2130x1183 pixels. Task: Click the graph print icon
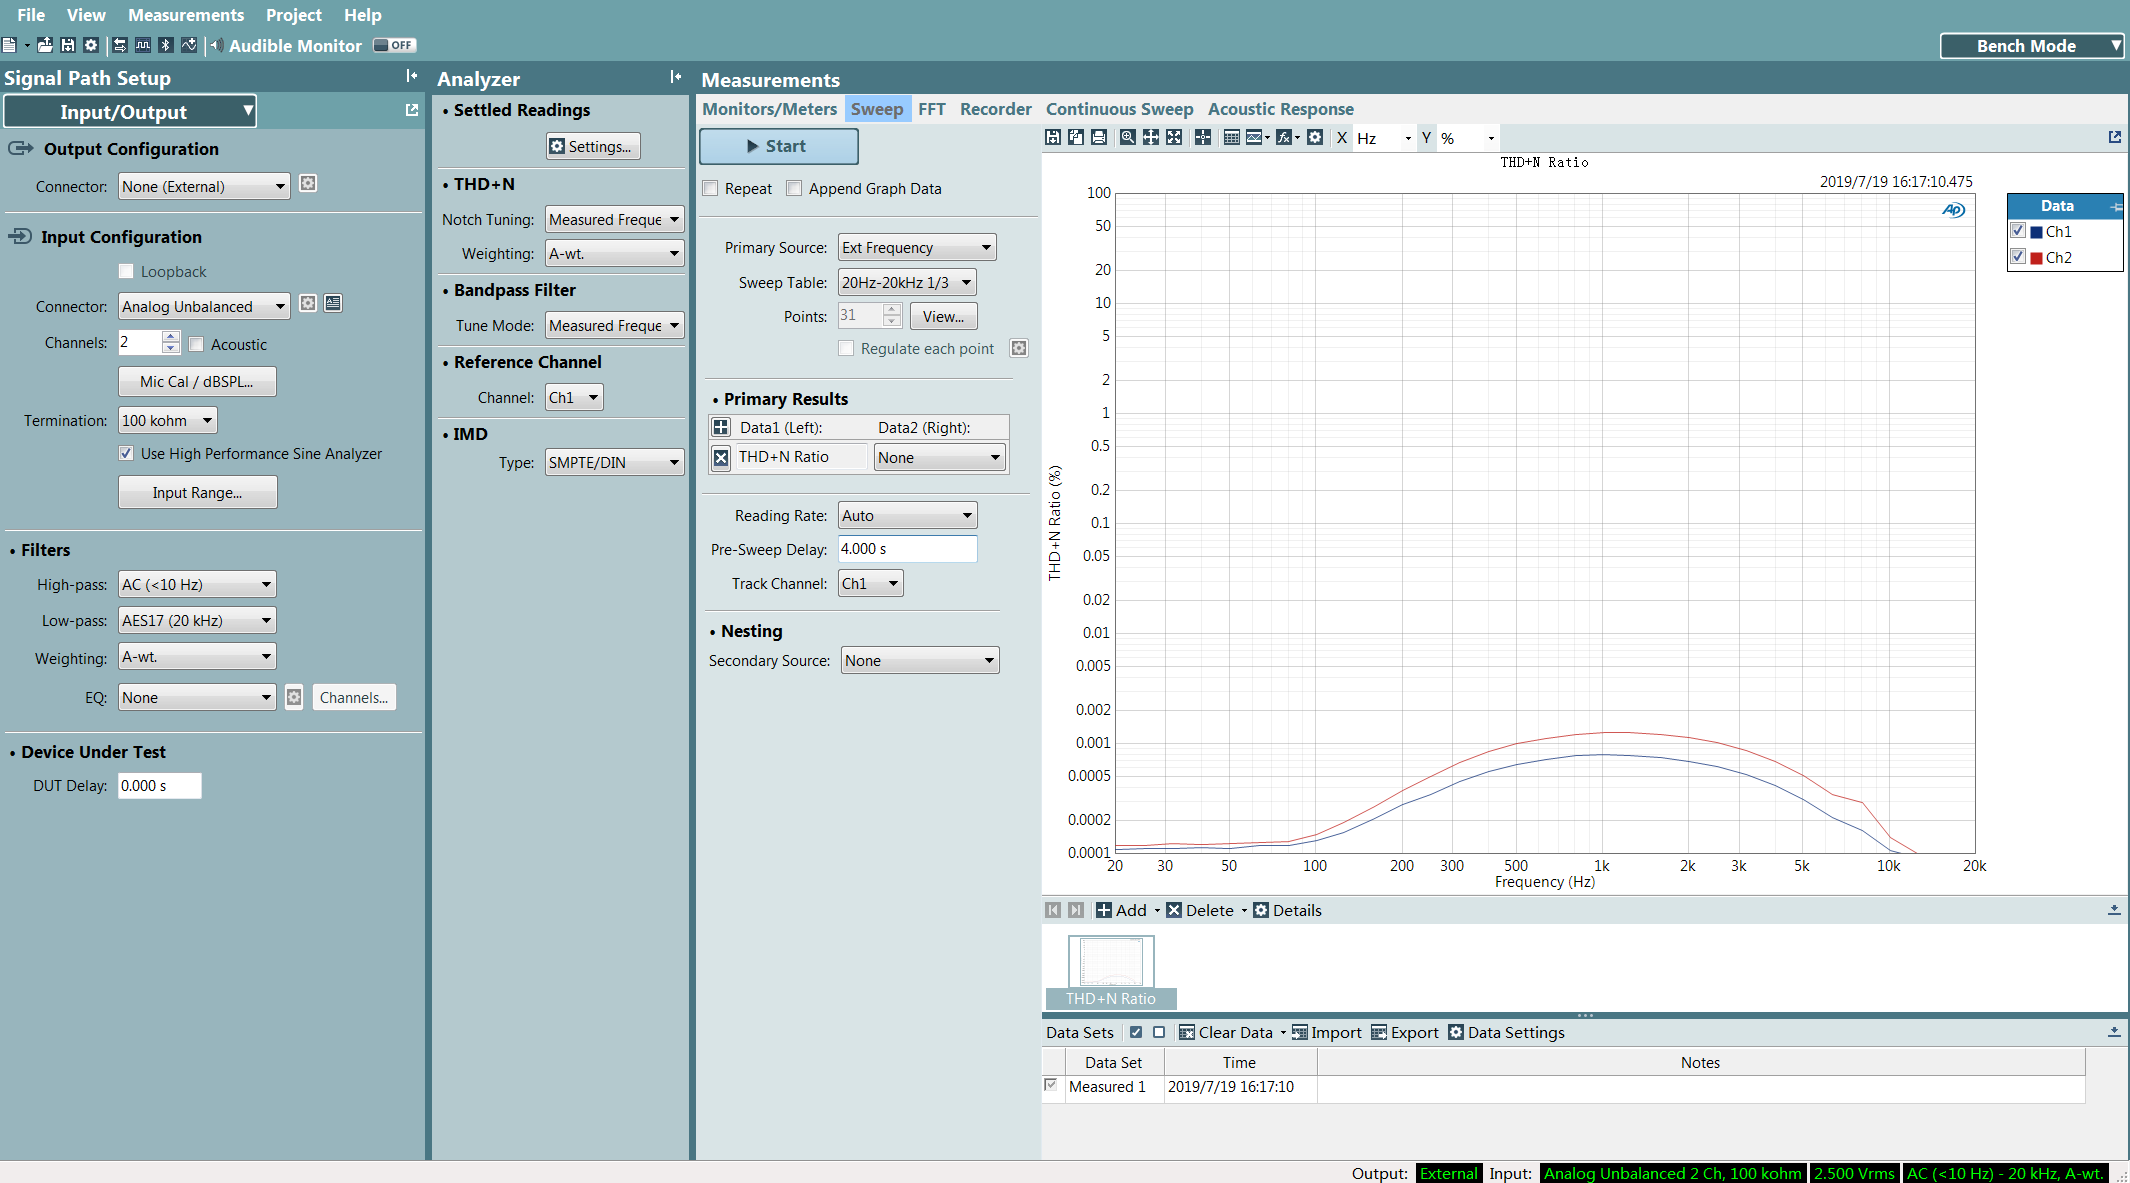(x=1099, y=138)
